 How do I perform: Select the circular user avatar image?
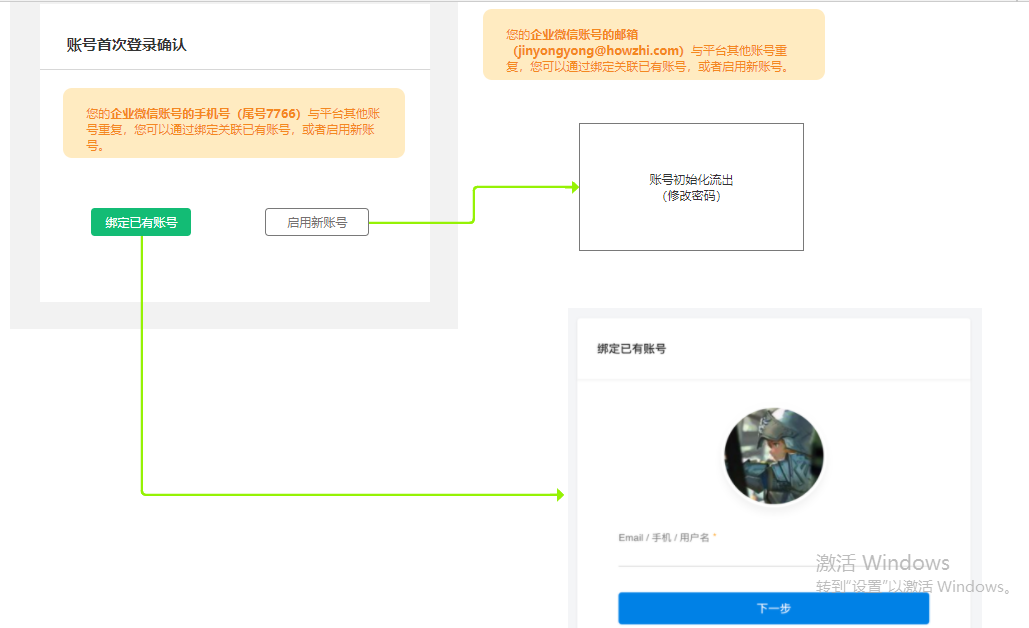(774, 456)
